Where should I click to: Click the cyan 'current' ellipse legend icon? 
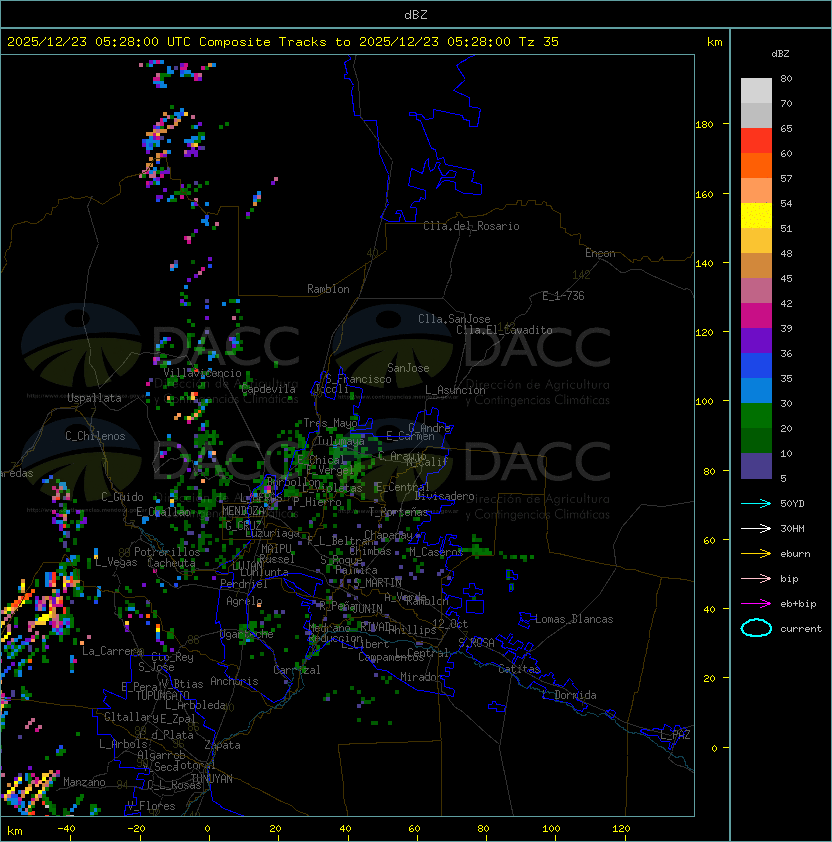pyautogui.click(x=756, y=628)
